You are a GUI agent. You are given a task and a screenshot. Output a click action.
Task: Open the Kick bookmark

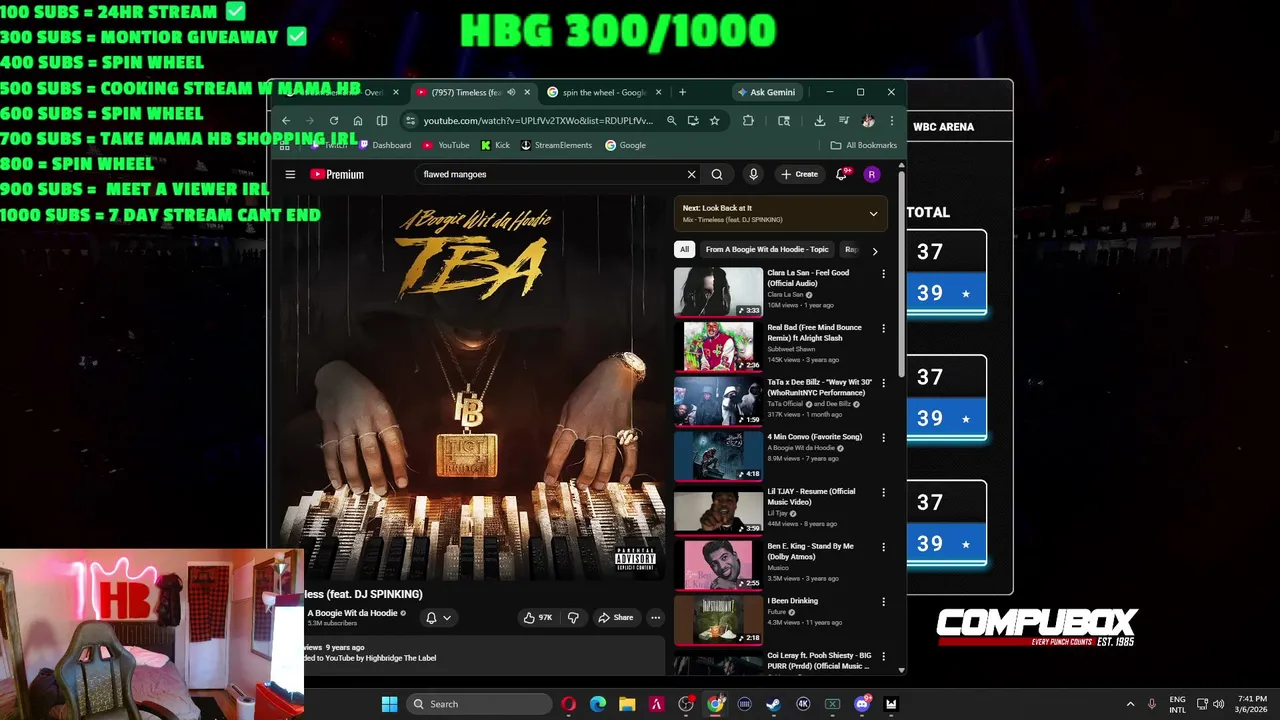[x=495, y=145]
